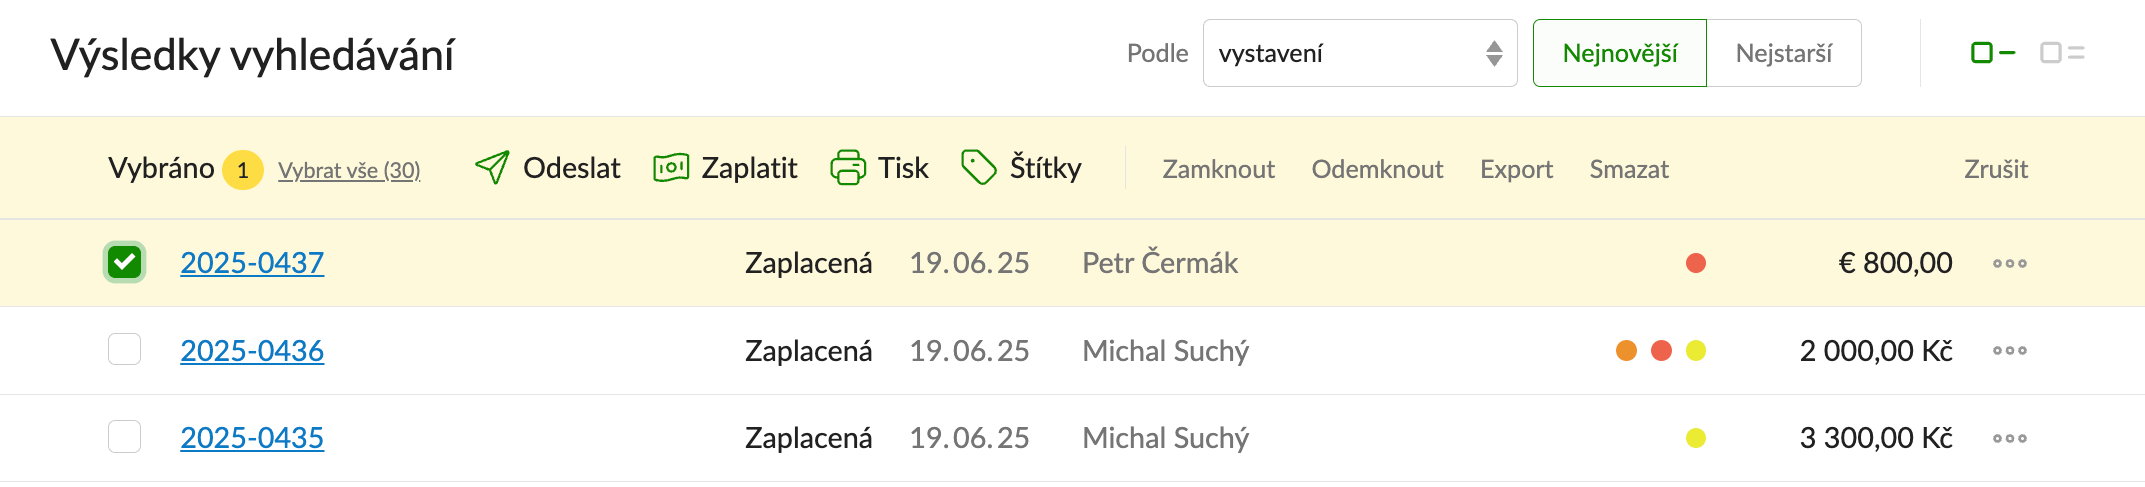Open three-dot menu for invoice 2025-0437
Screen dimensions: 2145x487
2010,263
